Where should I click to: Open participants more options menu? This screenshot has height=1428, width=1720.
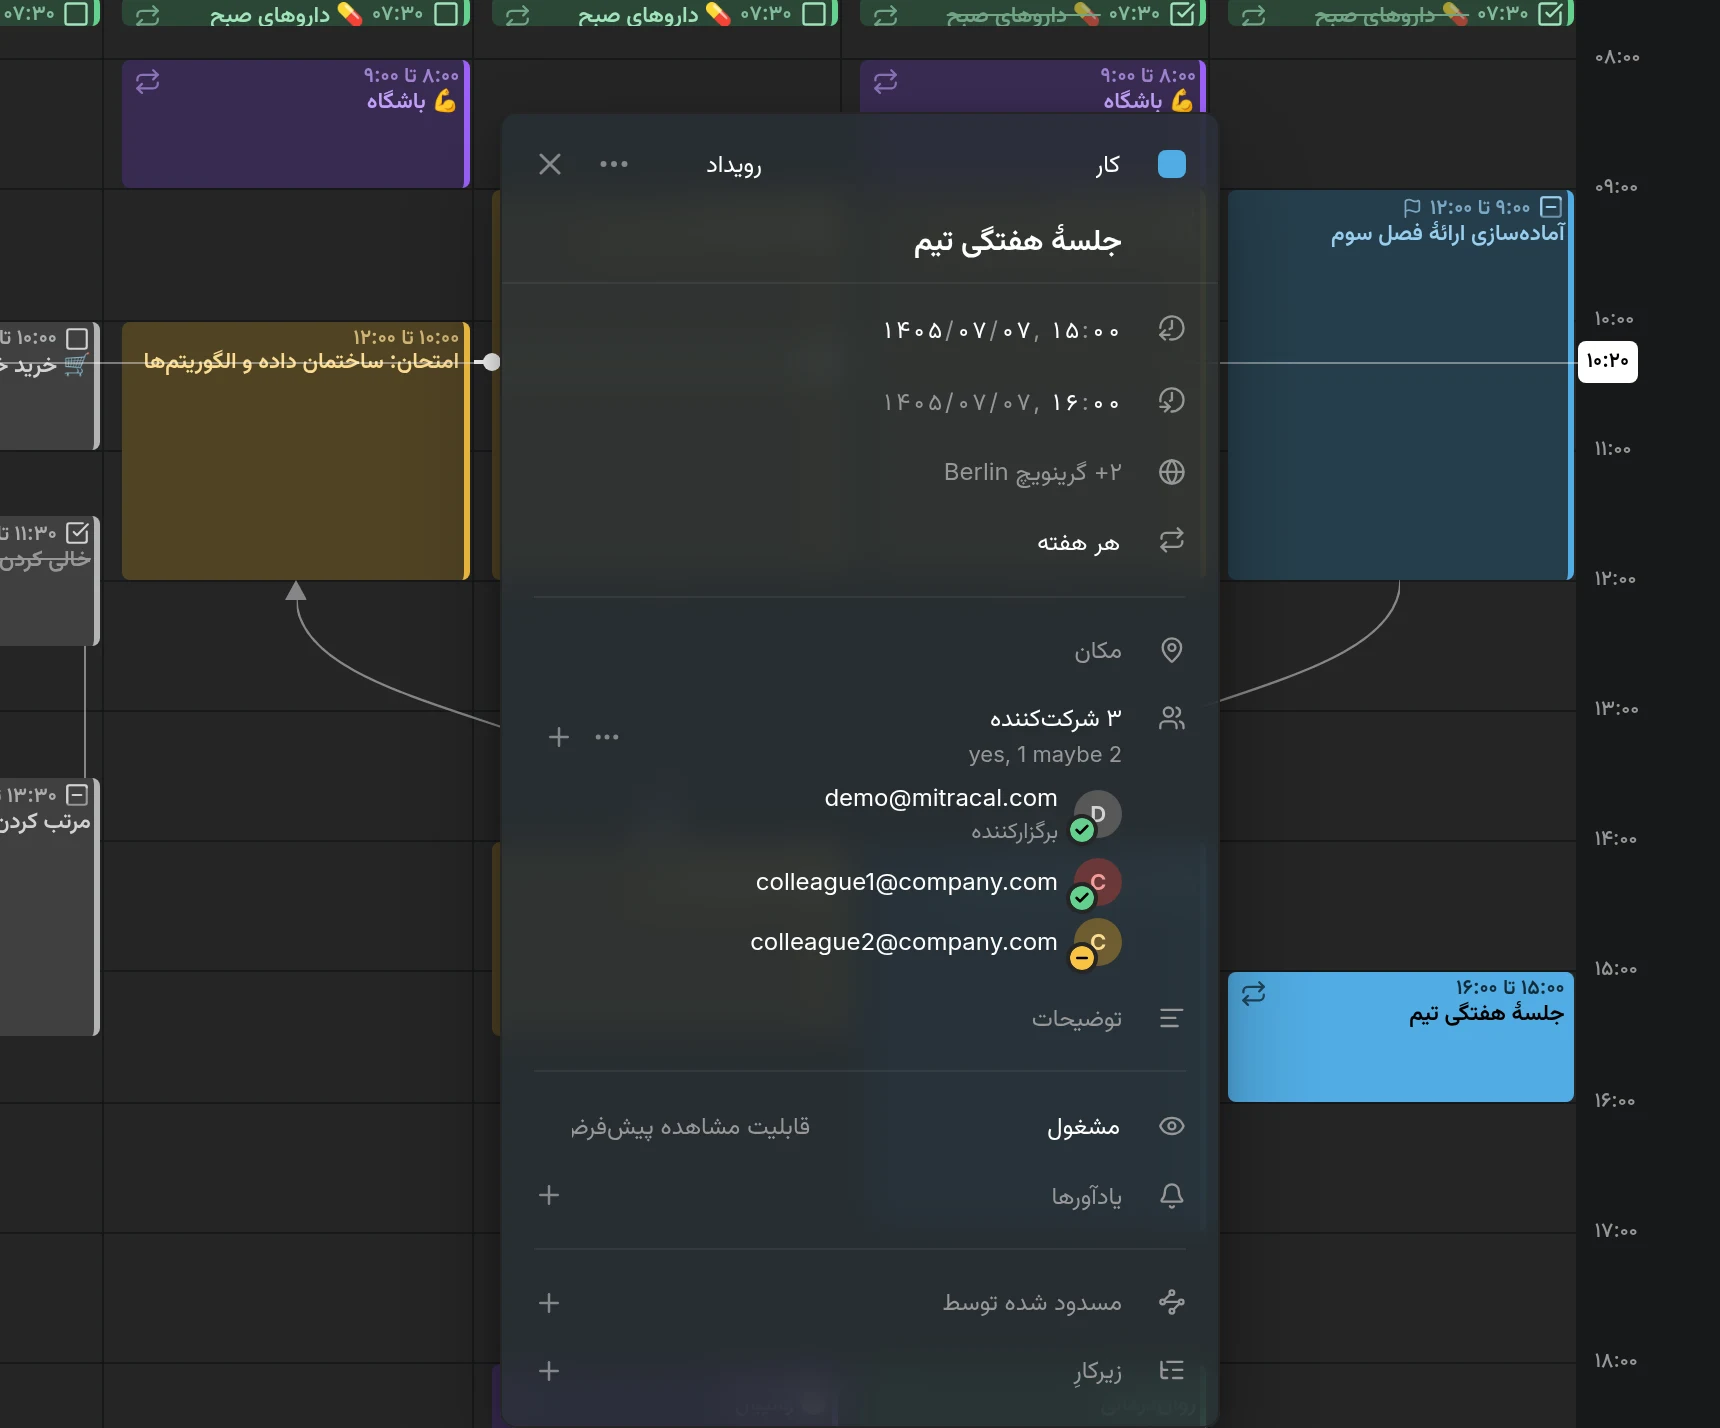[x=607, y=737]
